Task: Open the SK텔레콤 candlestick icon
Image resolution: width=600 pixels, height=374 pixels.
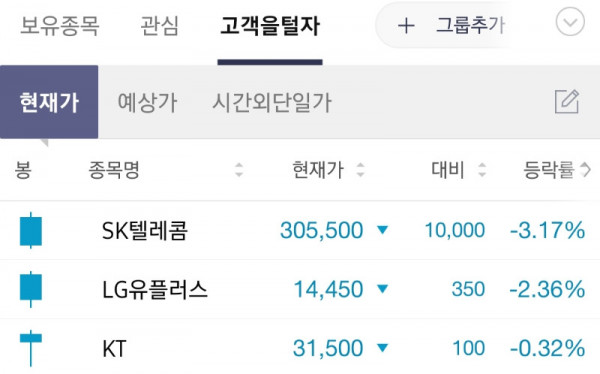Action: pos(31,230)
